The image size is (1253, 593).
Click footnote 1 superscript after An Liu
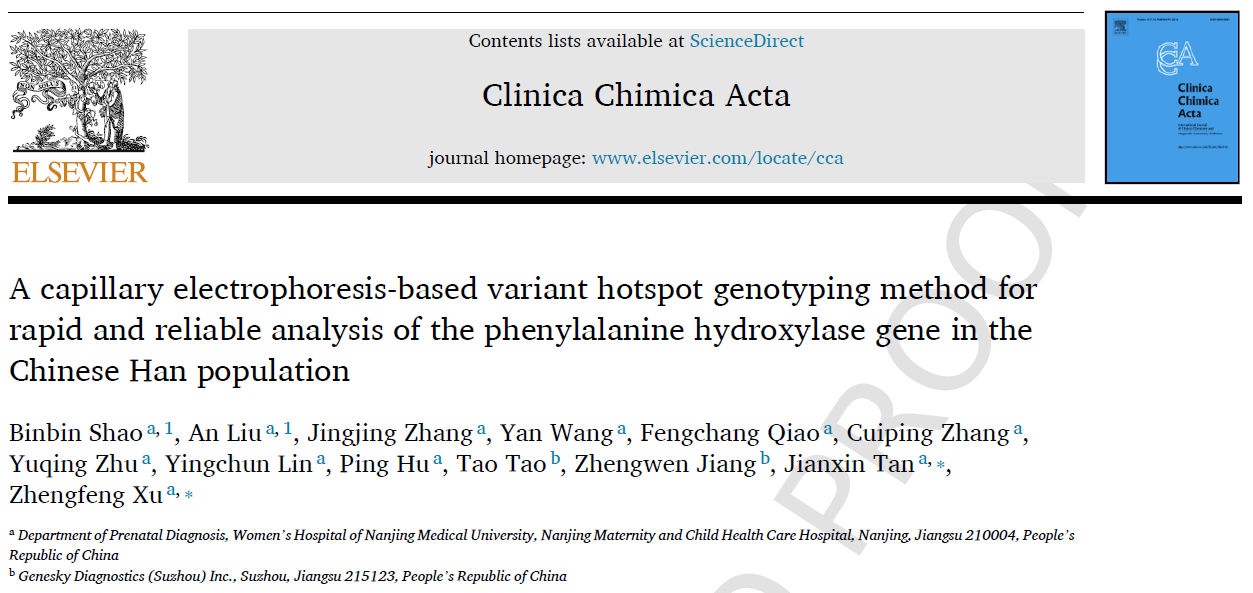[288, 429]
